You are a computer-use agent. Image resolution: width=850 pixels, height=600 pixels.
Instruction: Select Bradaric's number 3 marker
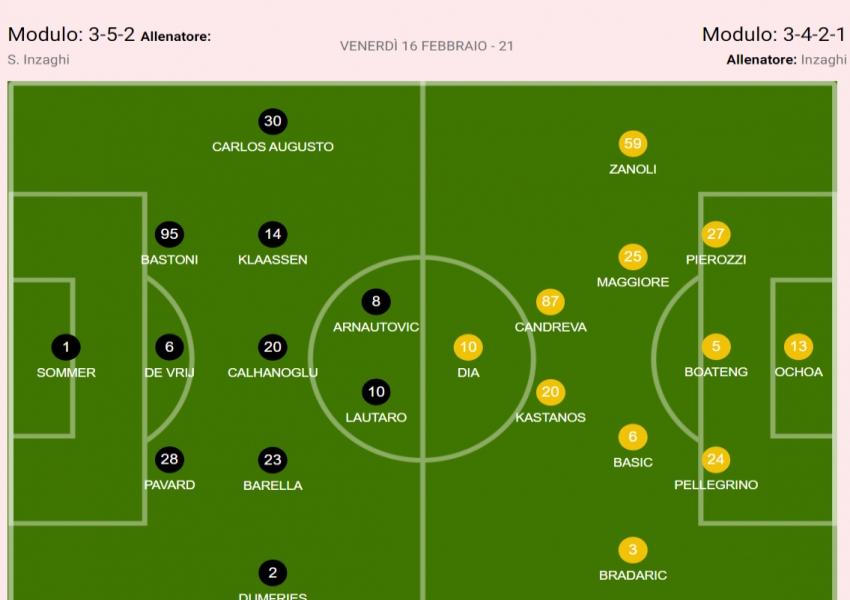pyautogui.click(x=632, y=550)
